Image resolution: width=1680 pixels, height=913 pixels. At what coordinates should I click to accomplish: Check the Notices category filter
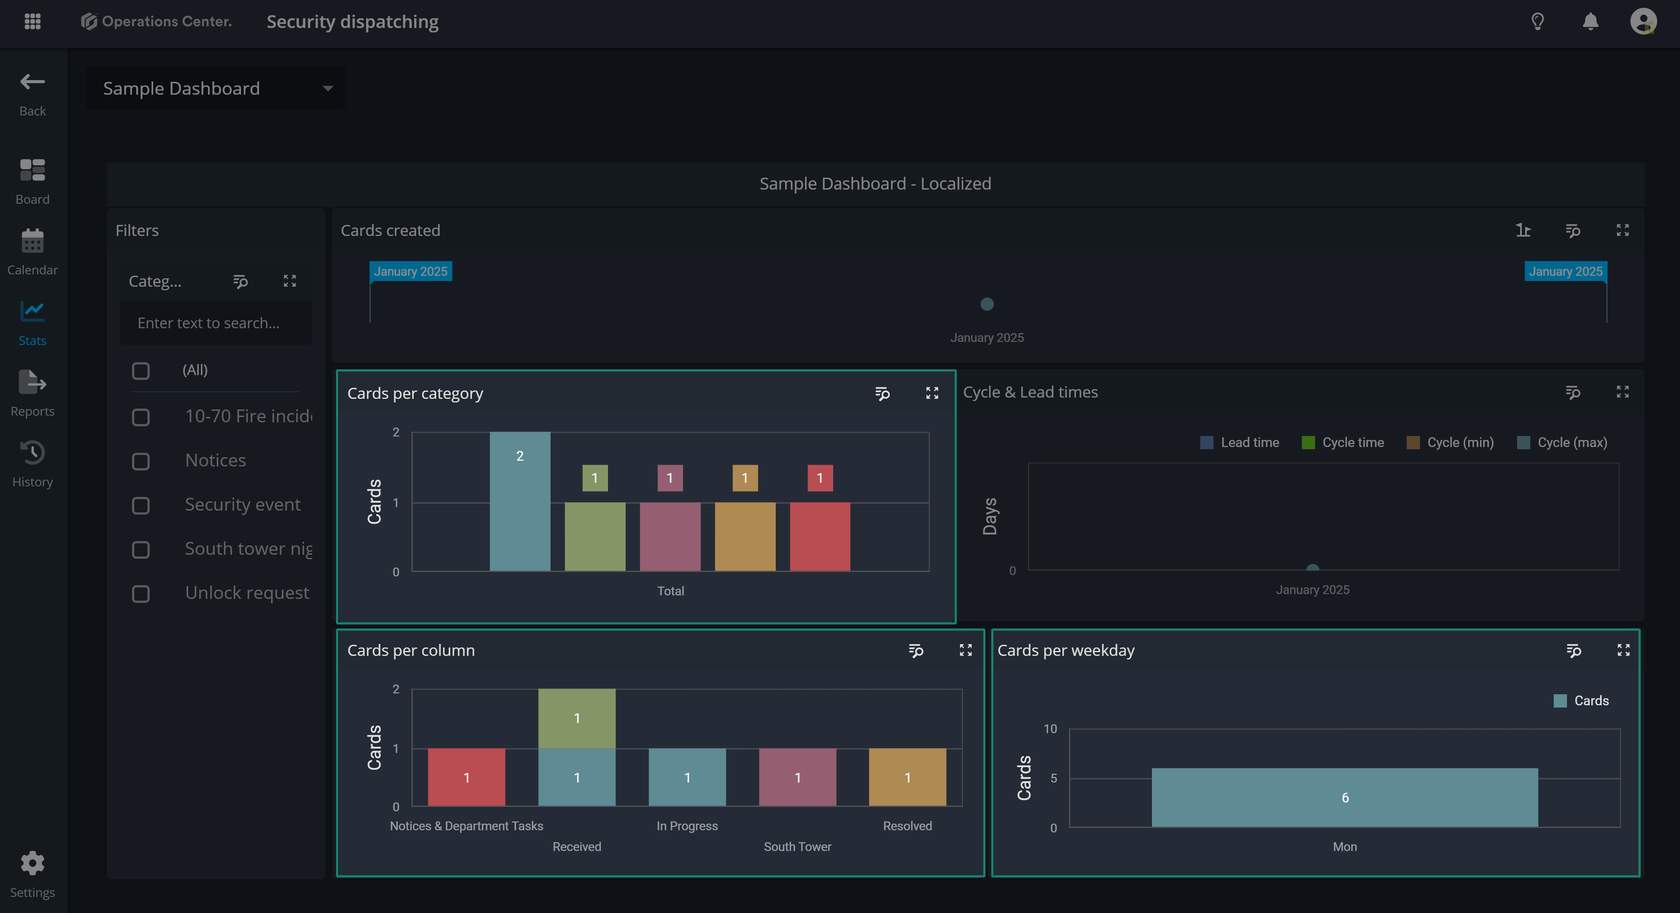141,461
